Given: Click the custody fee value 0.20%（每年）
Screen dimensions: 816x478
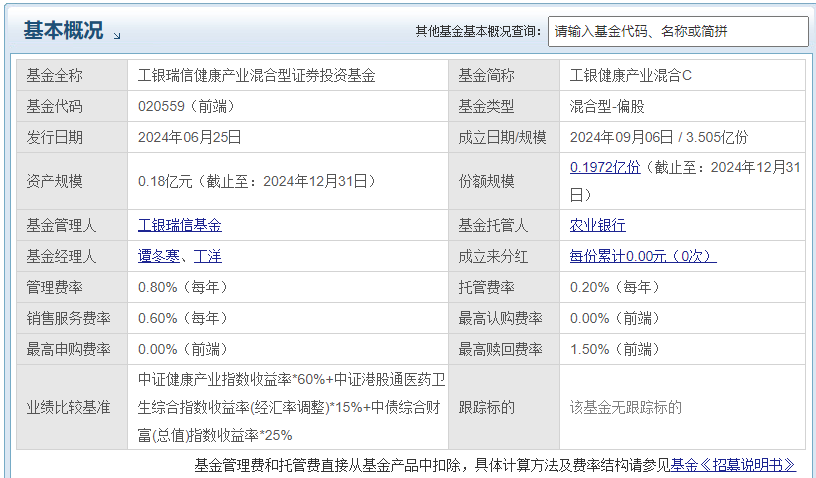Looking at the screenshot, I should click(x=615, y=287).
